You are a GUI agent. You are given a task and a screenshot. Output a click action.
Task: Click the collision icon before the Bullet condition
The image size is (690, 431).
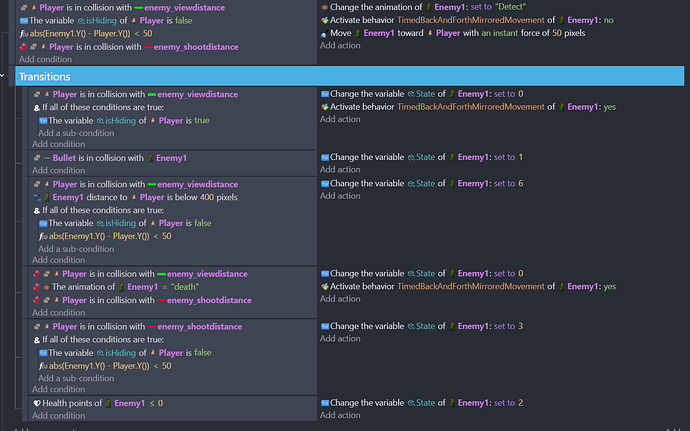(38, 158)
